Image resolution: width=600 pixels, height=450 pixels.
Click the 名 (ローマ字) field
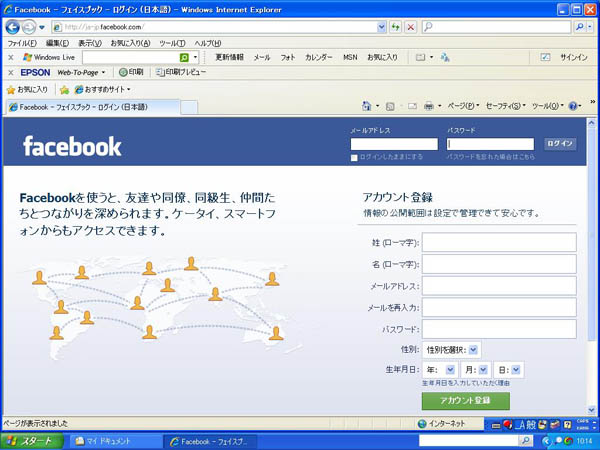coord(499,264)
